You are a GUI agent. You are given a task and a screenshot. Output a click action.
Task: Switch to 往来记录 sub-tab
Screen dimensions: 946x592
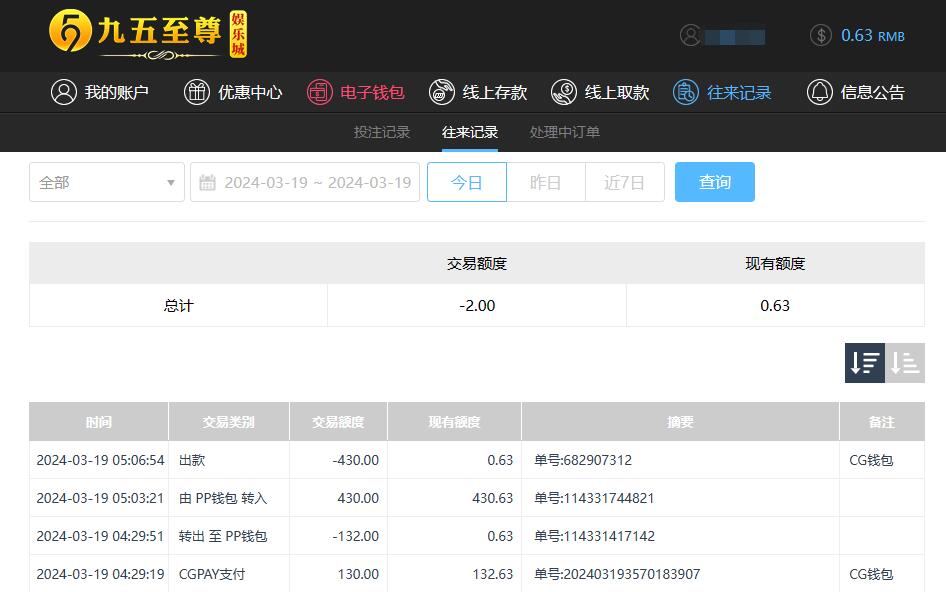click(470, 132)
